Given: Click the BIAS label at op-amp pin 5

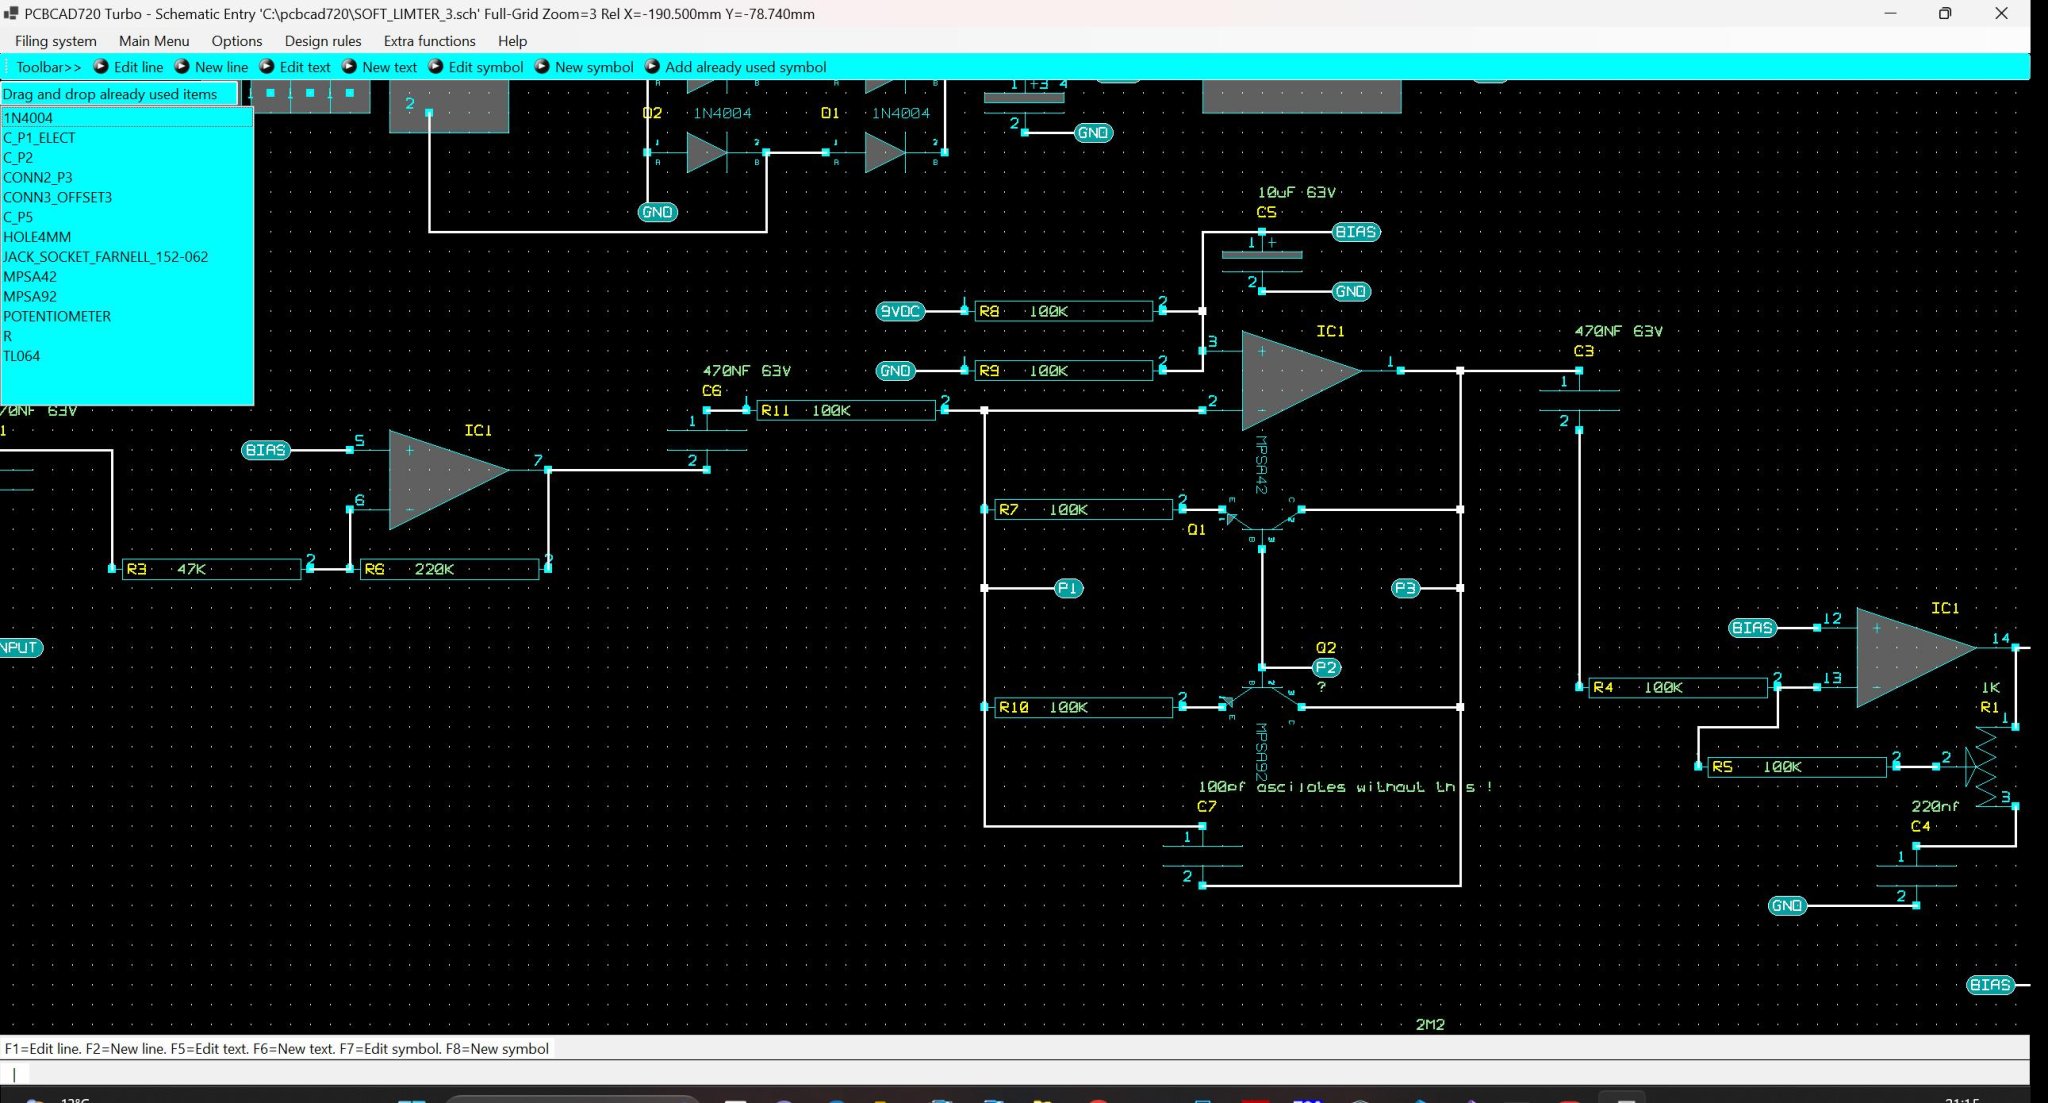Looking at the screenshot, I should (x=266, y=450).
